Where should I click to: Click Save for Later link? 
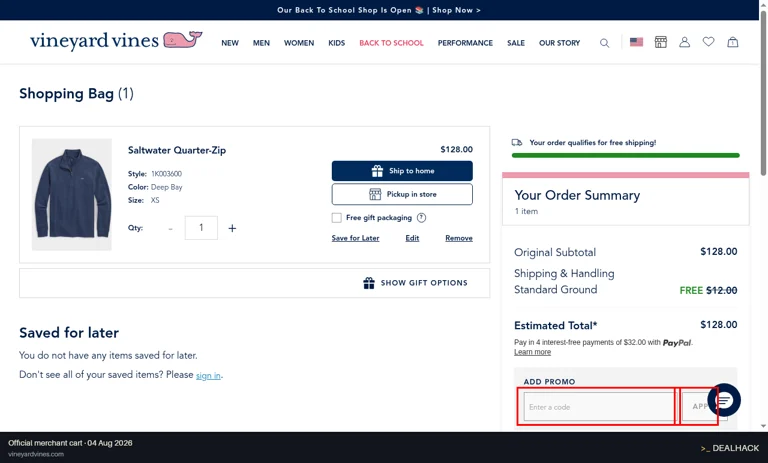[x=355, y=238]
